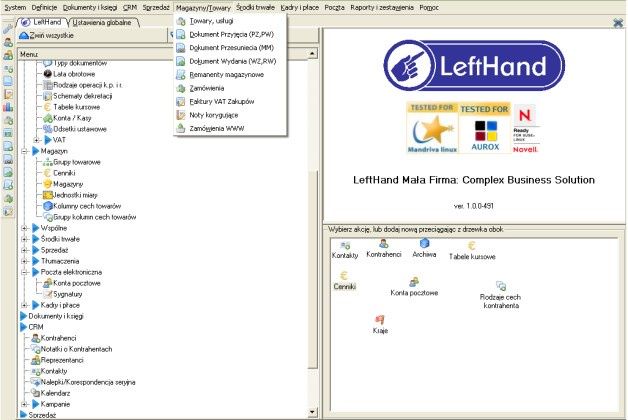The image size is (628, 420).
Task: Select Magazyny in the tree
Action: [68, 184]
